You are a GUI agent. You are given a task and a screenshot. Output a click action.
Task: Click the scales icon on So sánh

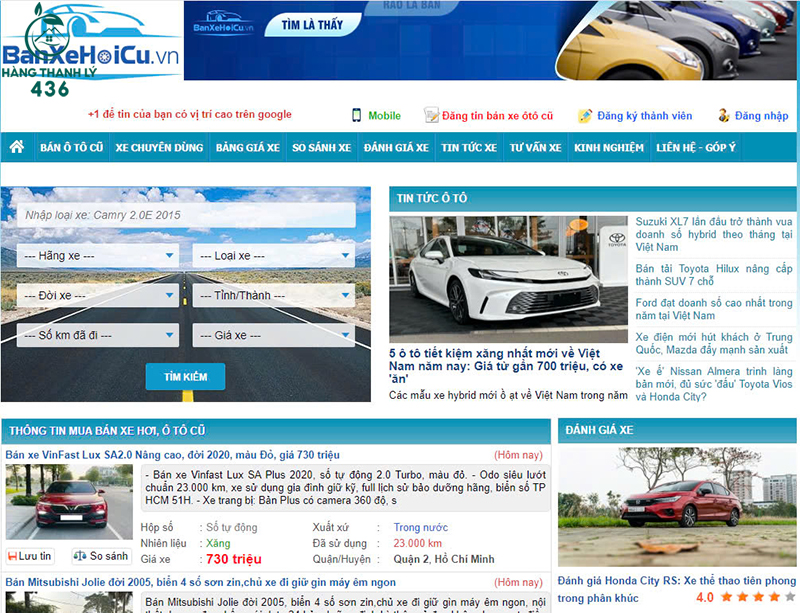click(x=80, y=556)
